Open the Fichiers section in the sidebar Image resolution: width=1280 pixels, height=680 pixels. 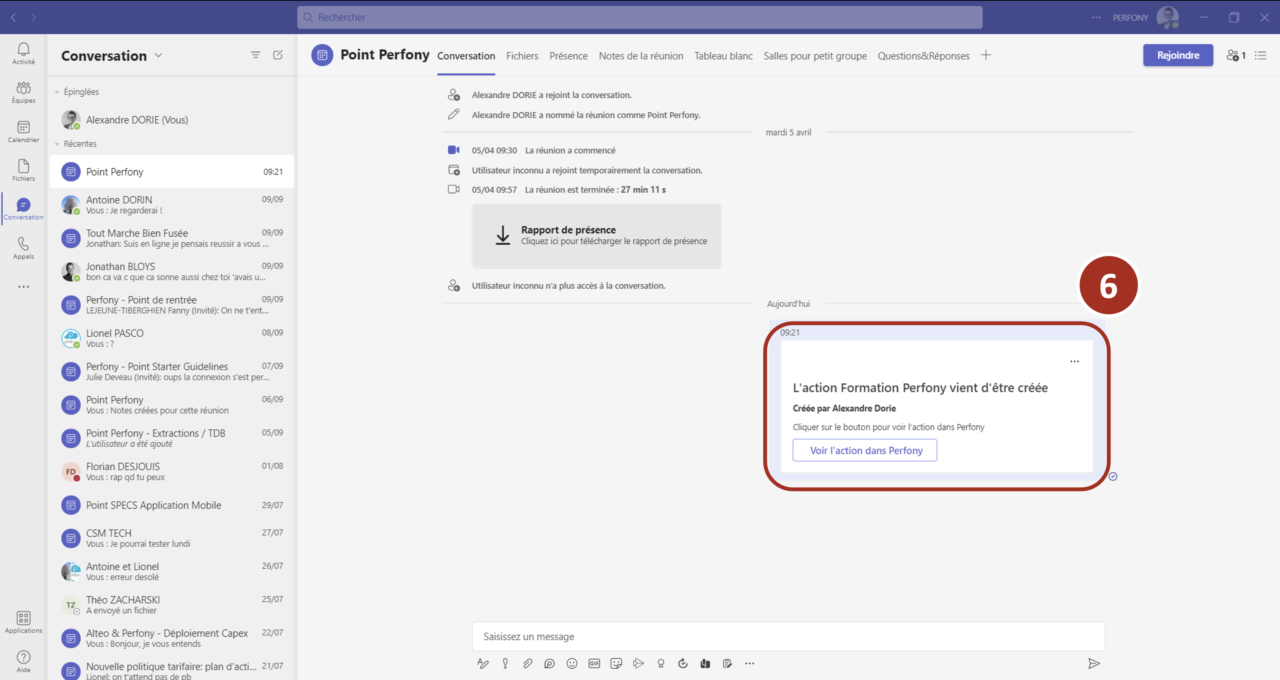(x=22, y=170)
